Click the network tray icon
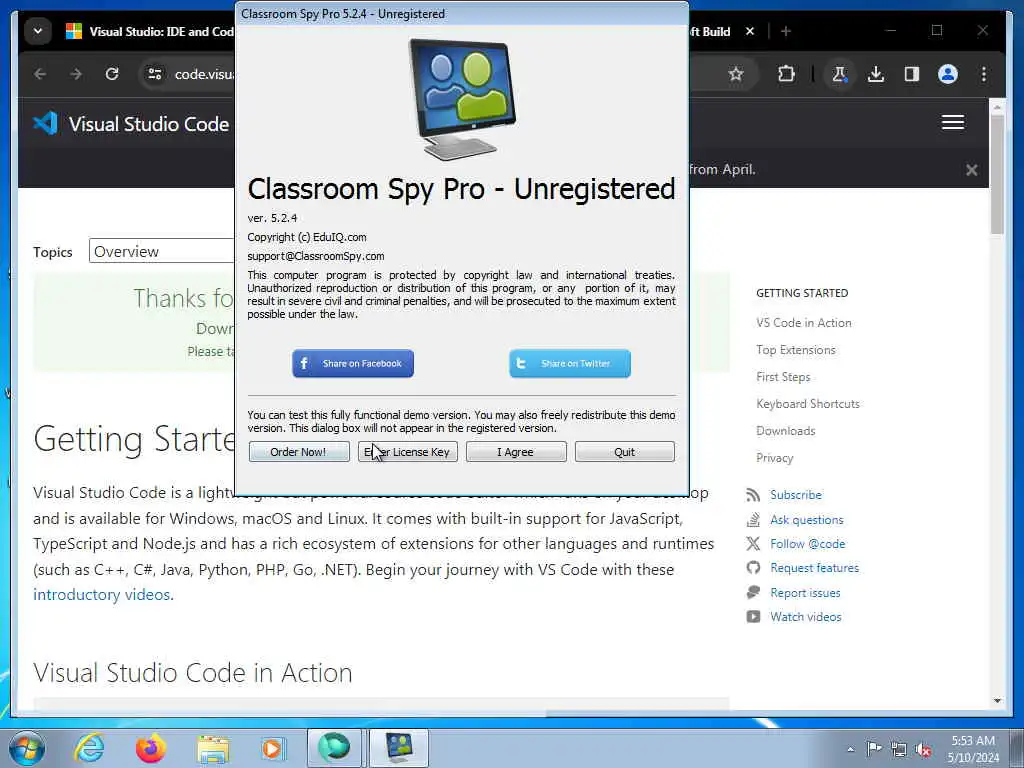 pos(899,749)
